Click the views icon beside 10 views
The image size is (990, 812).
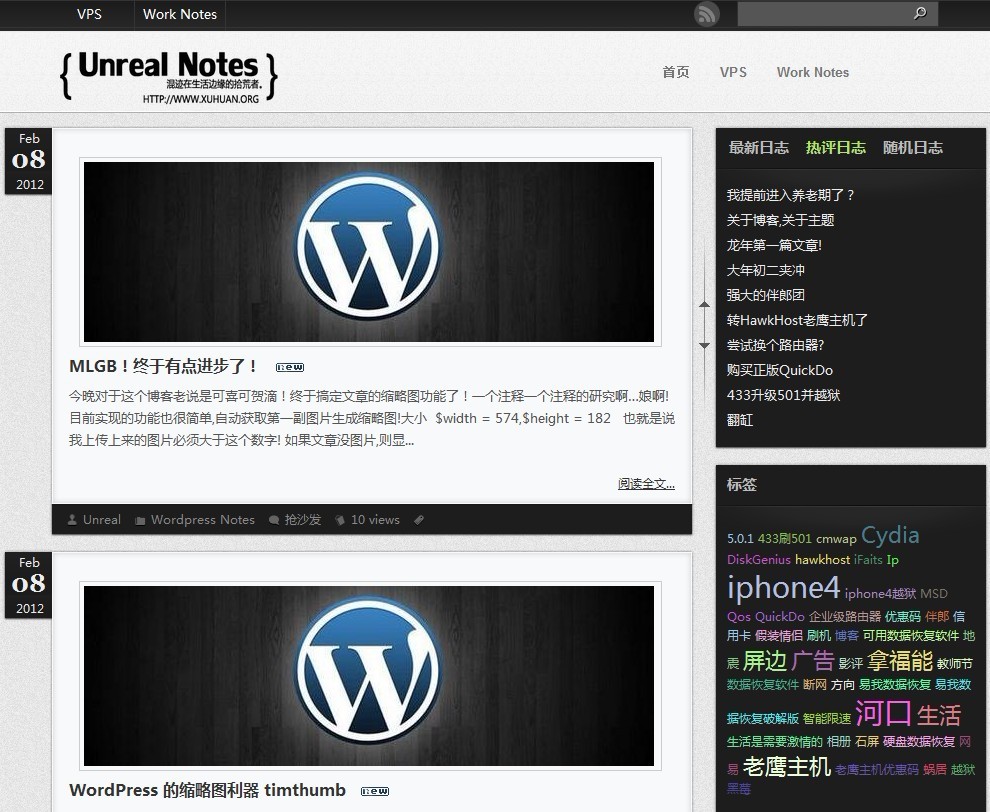tap(340, 520)
